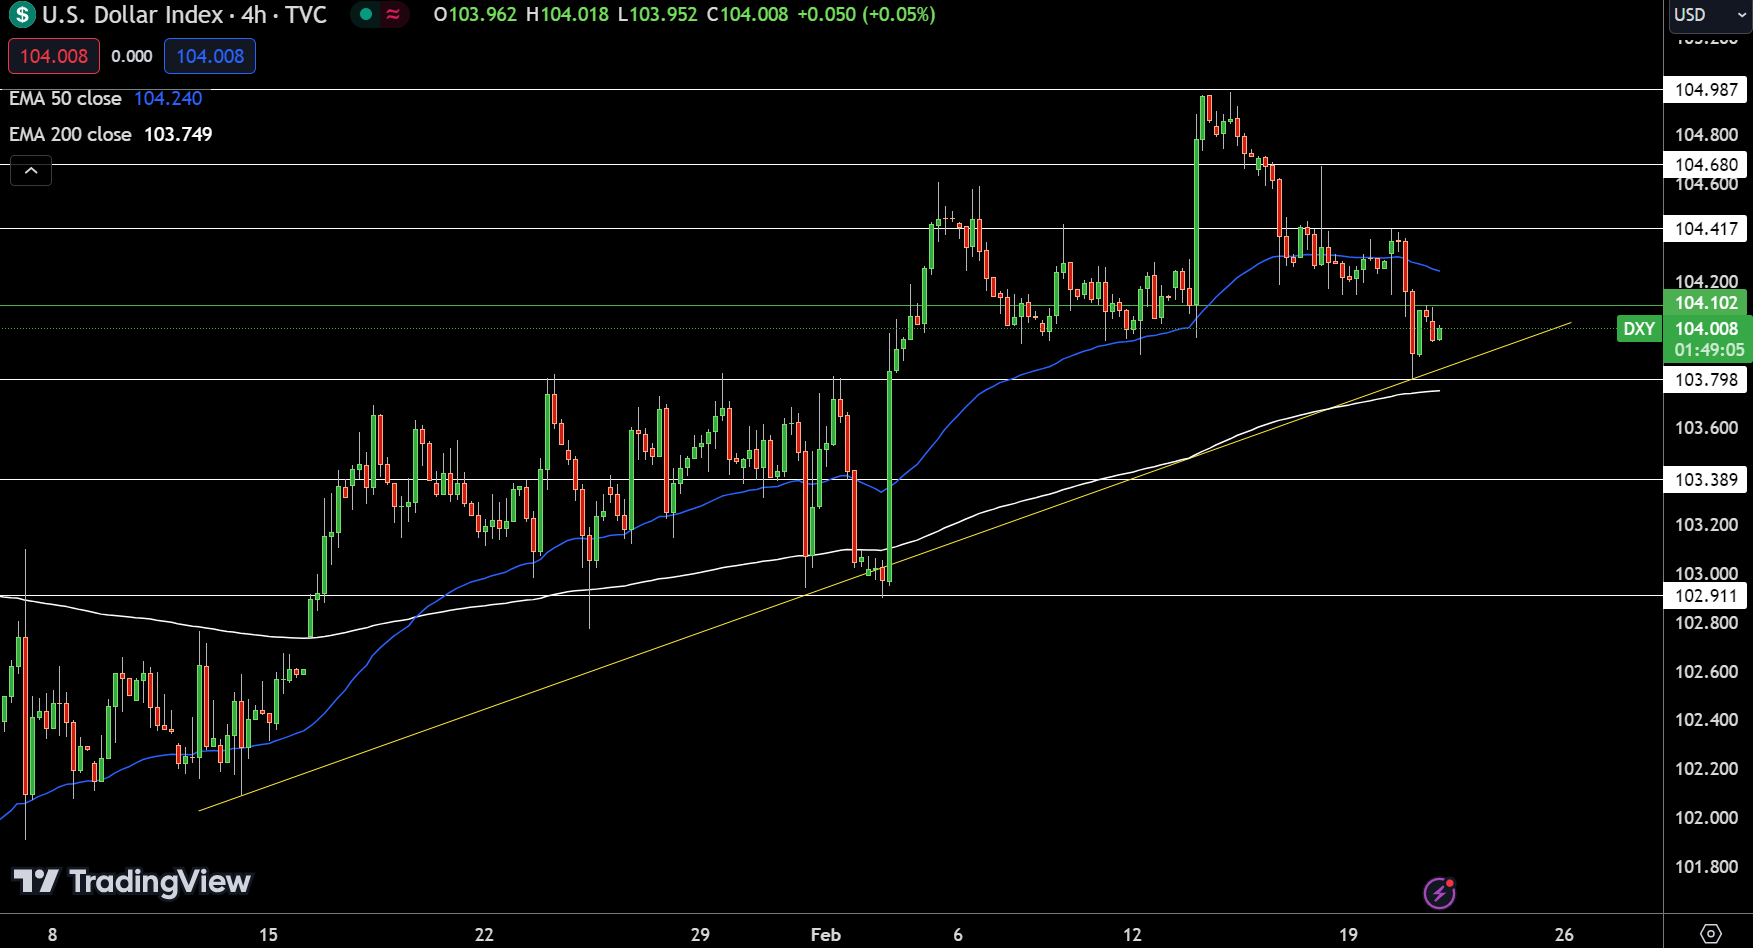This screenshot has height=948, width=1753.
Task: Click the U.S. Dollar Index symbol title
Action: tap(184, 15)
